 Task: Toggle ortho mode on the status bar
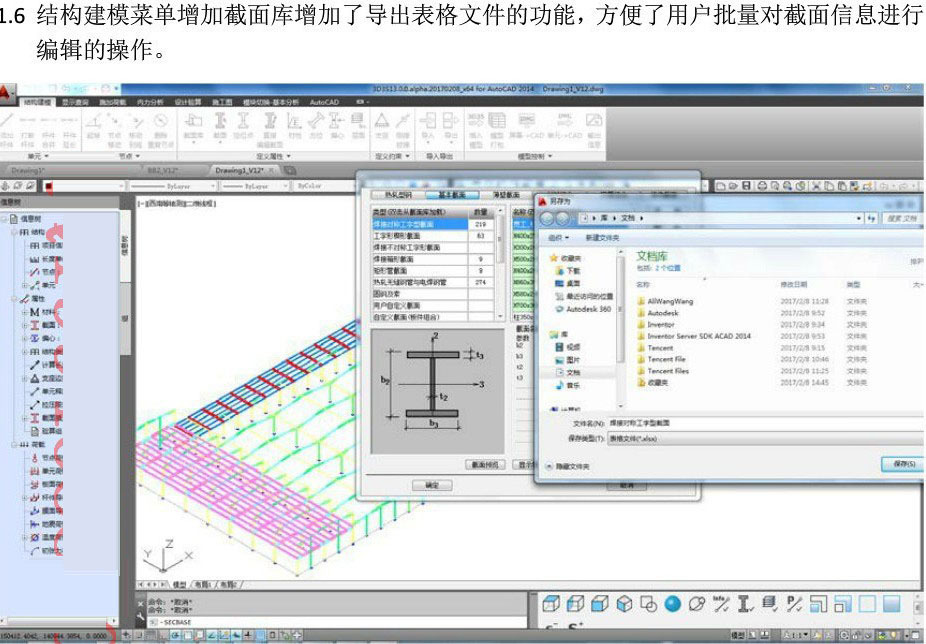point(163,637)
